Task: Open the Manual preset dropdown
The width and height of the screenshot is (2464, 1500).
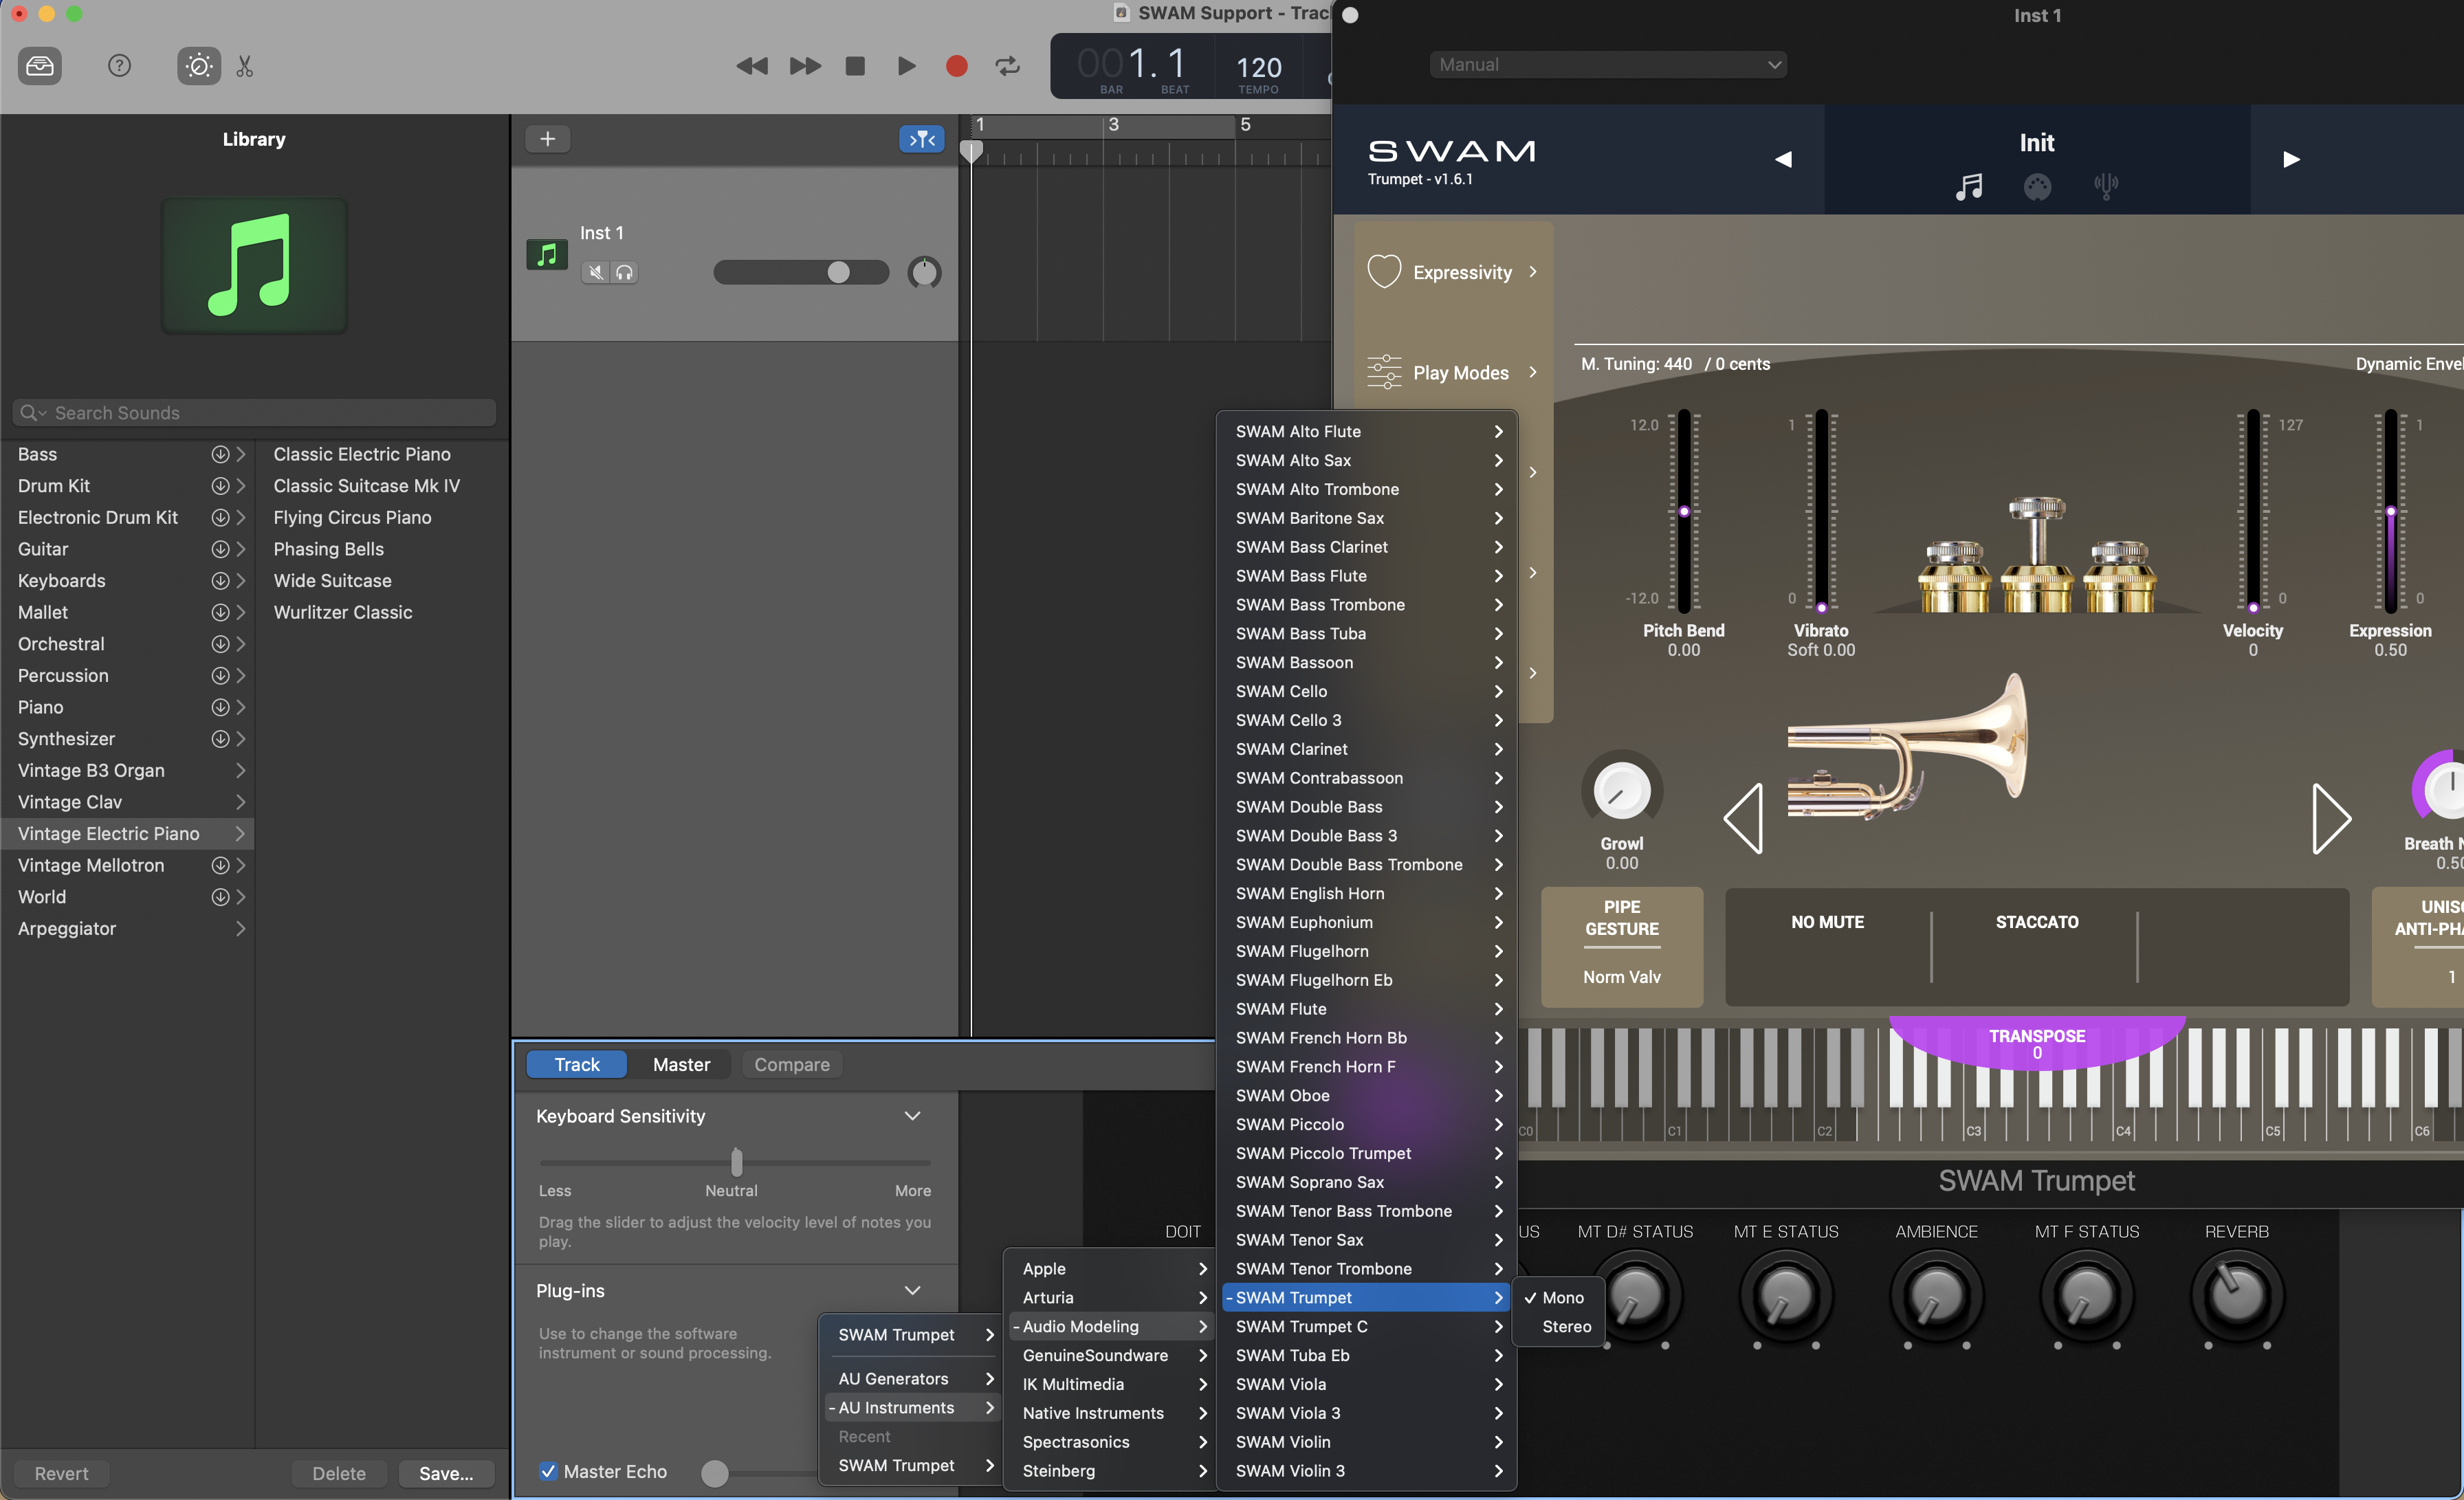Action: (x=1608, y=64)
